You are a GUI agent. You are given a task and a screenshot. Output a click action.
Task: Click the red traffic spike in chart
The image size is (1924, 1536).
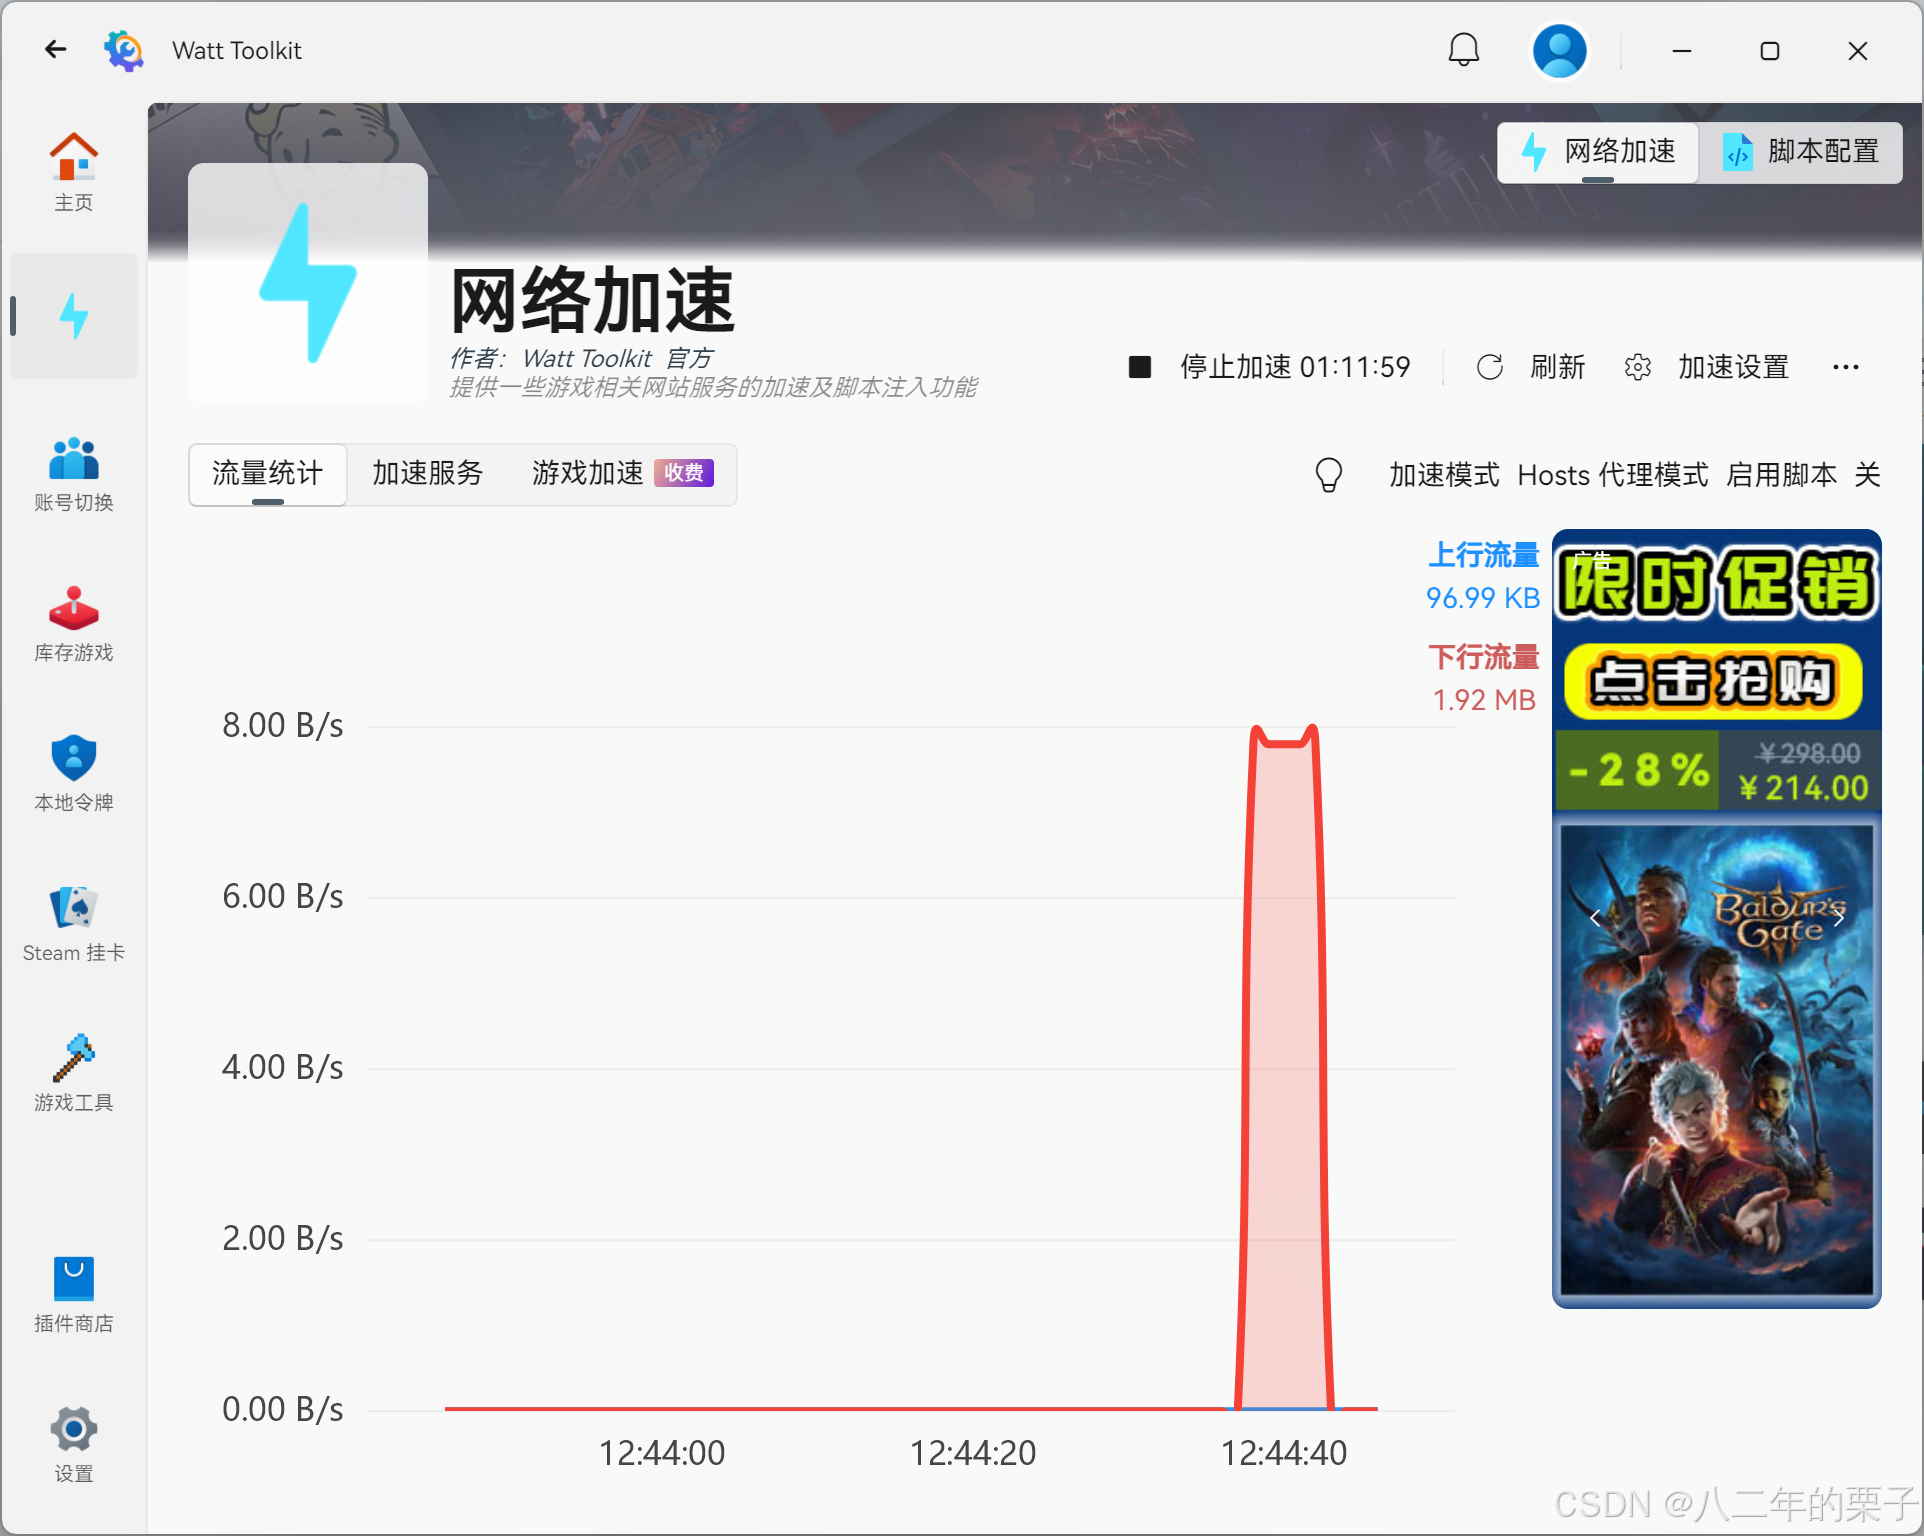[x=1285, y=1070]
